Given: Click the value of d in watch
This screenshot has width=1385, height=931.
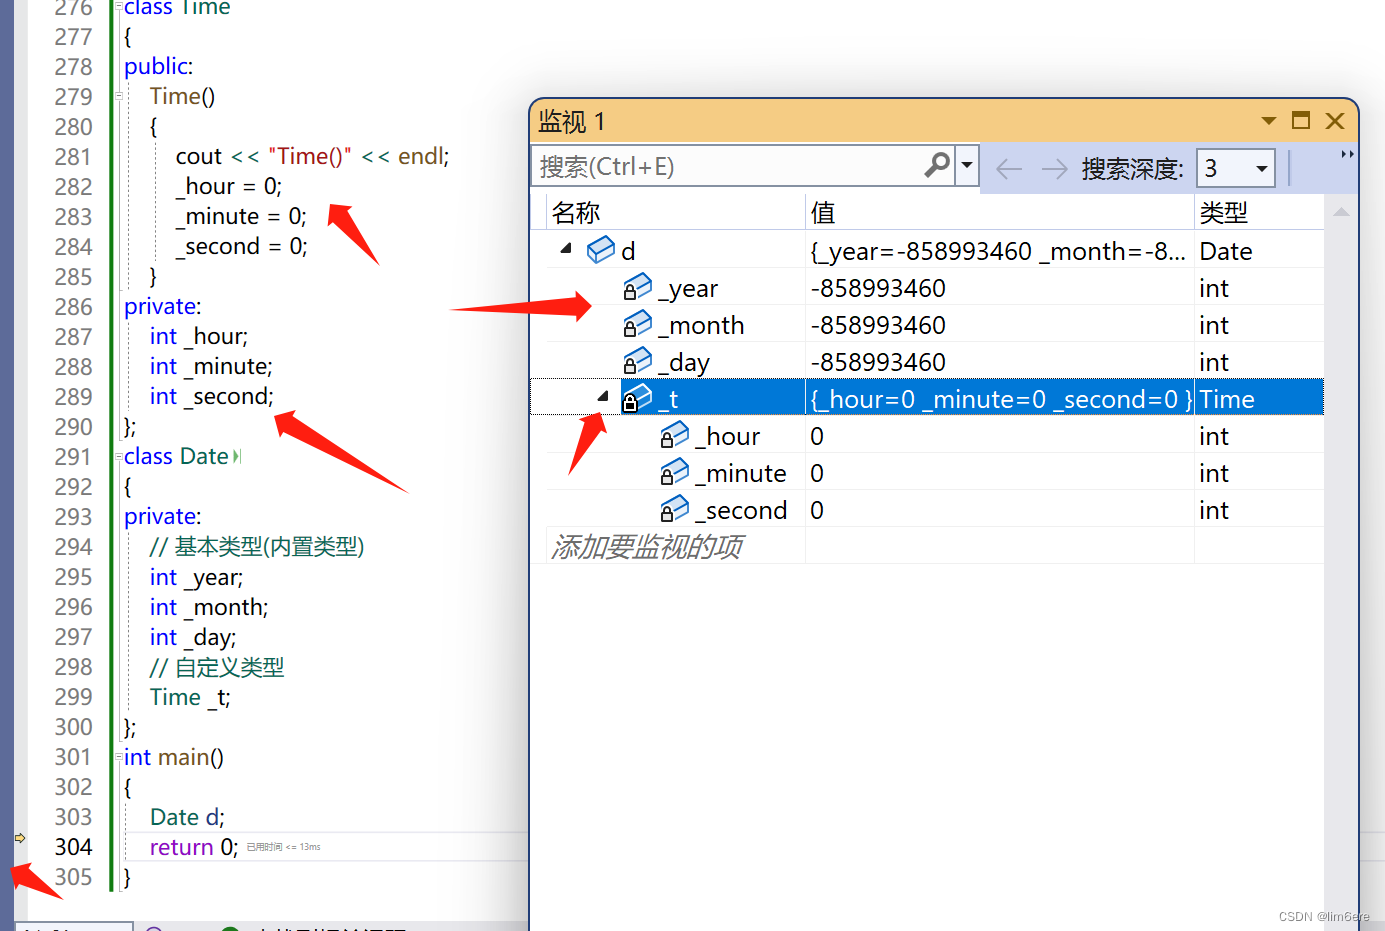Looking at the screenshot, I should tap(998, 251).
